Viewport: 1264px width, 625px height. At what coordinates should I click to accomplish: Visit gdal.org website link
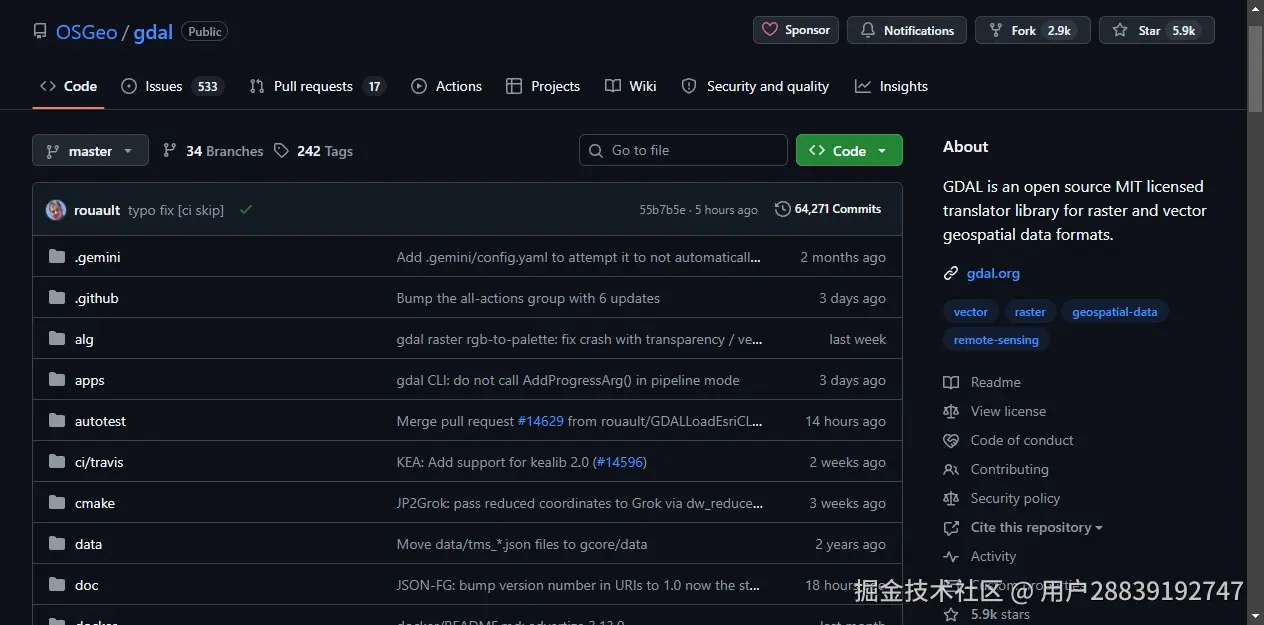pyautogui.click(x=993, y=273)
